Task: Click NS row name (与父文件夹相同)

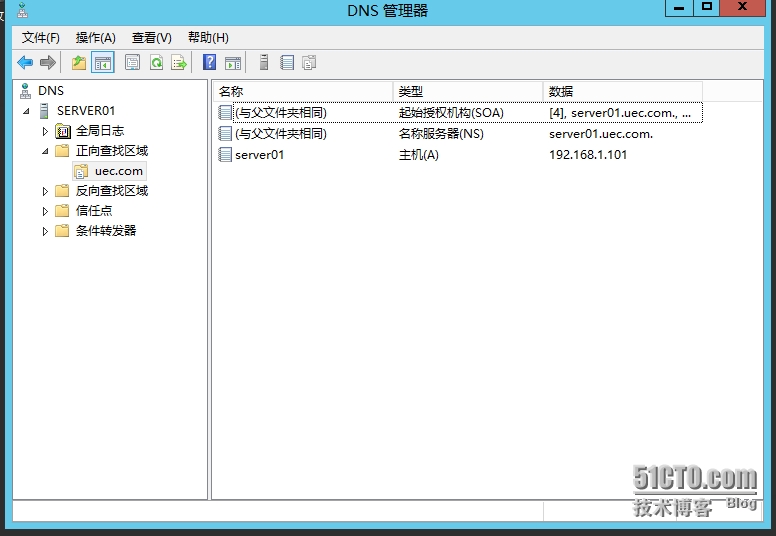Action: coord(281,134)
